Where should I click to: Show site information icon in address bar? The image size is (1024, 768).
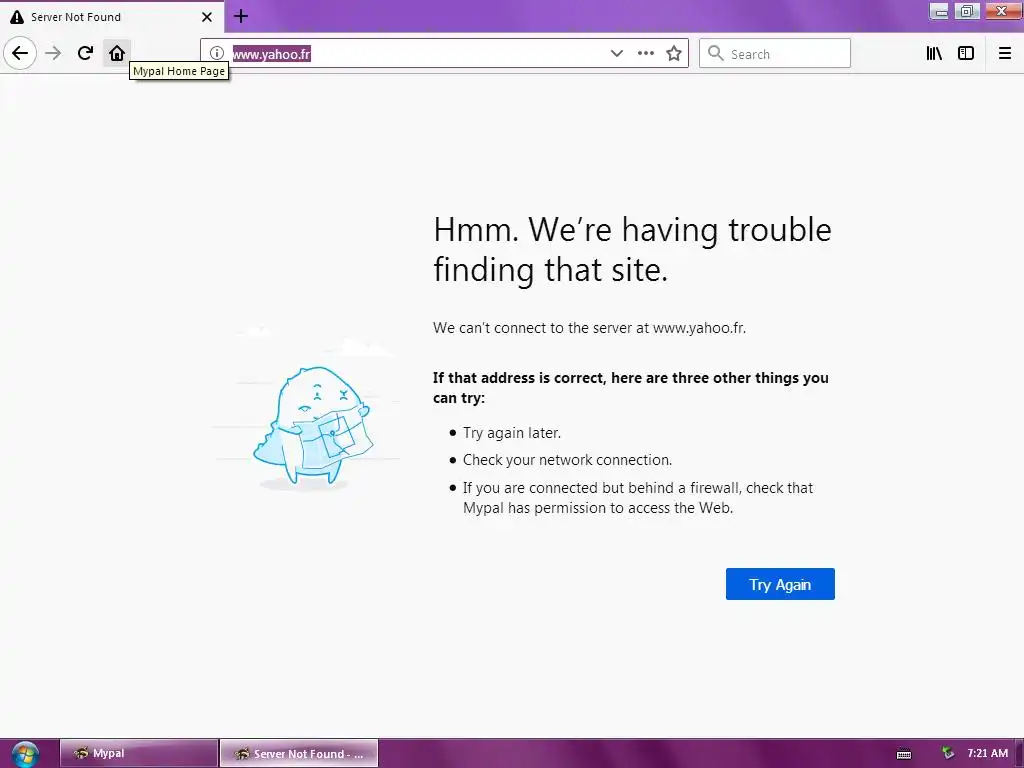[217, 54]
